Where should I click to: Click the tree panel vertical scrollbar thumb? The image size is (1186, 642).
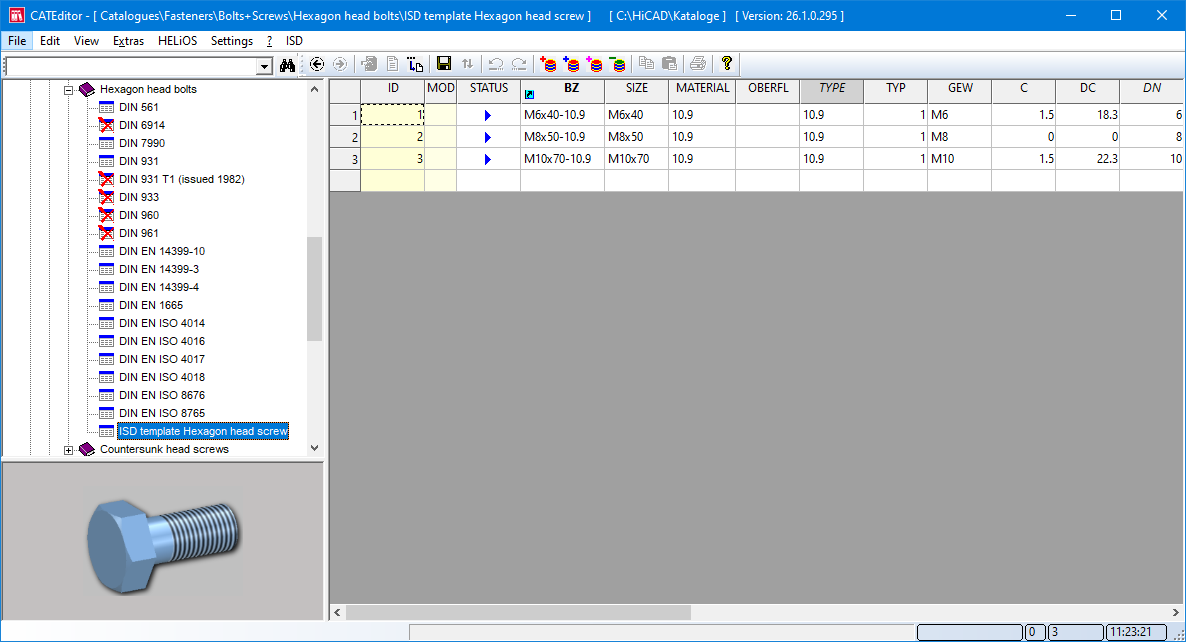tap(315, 289)
